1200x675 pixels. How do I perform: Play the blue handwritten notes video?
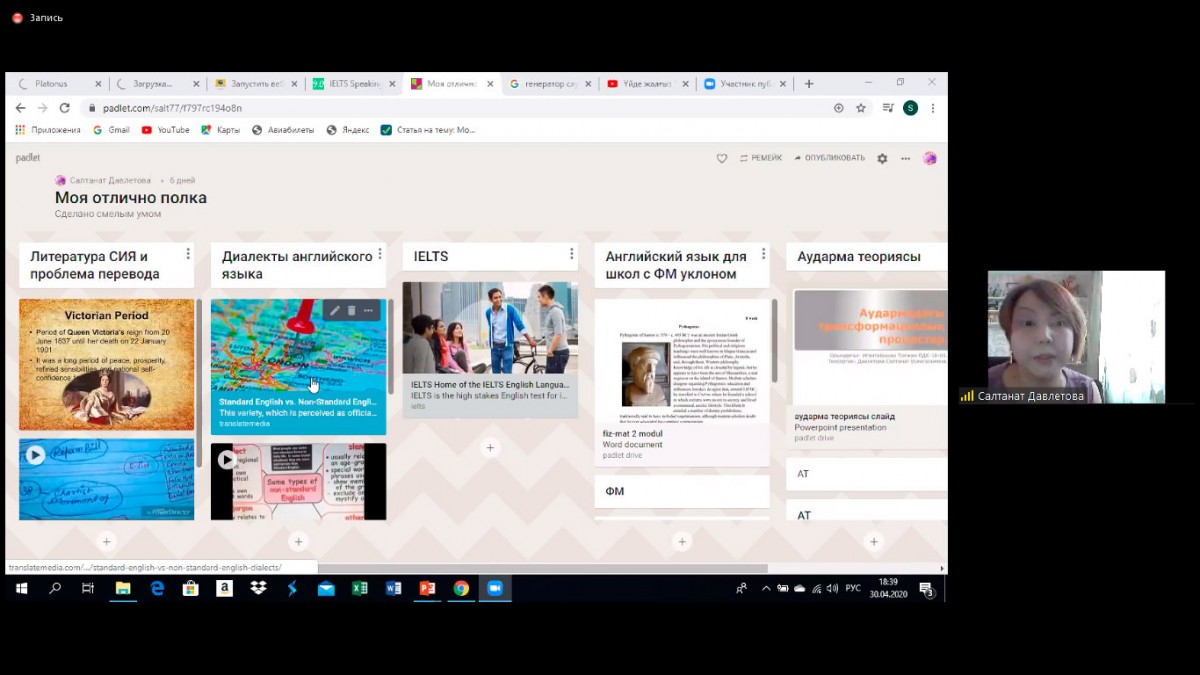tap(35, 455)
